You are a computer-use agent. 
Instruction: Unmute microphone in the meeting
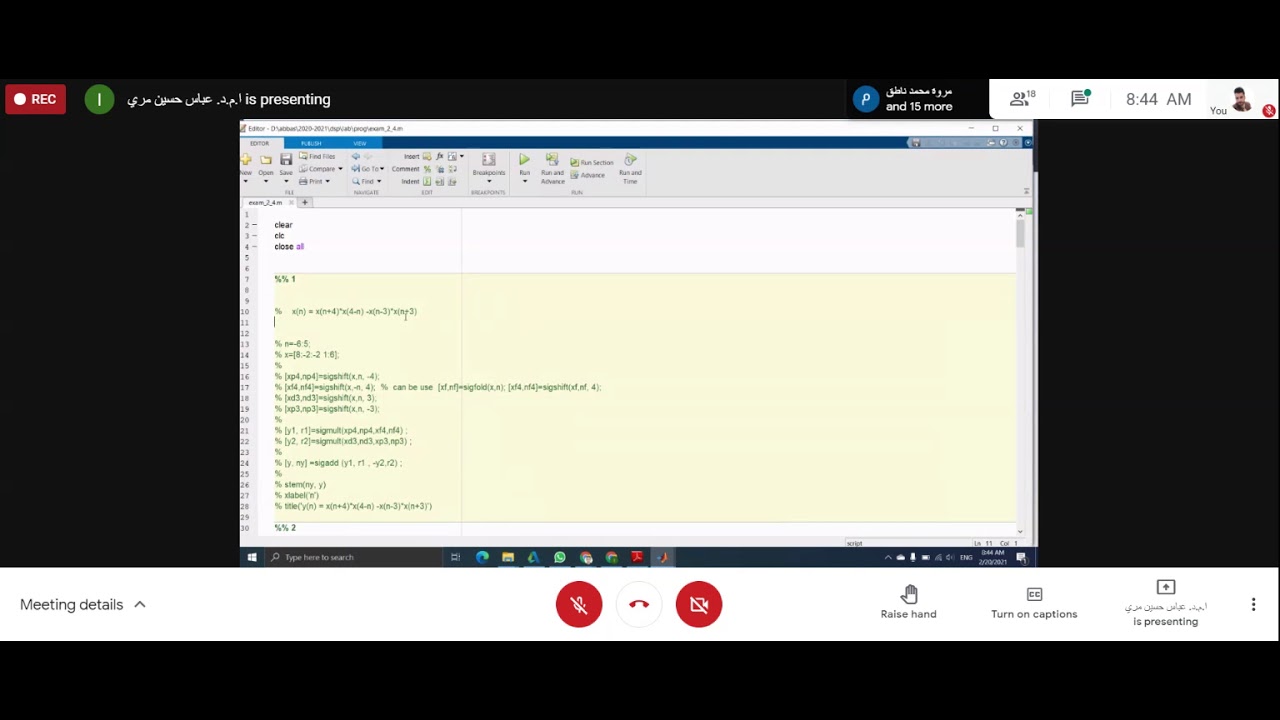click(579, 604)
